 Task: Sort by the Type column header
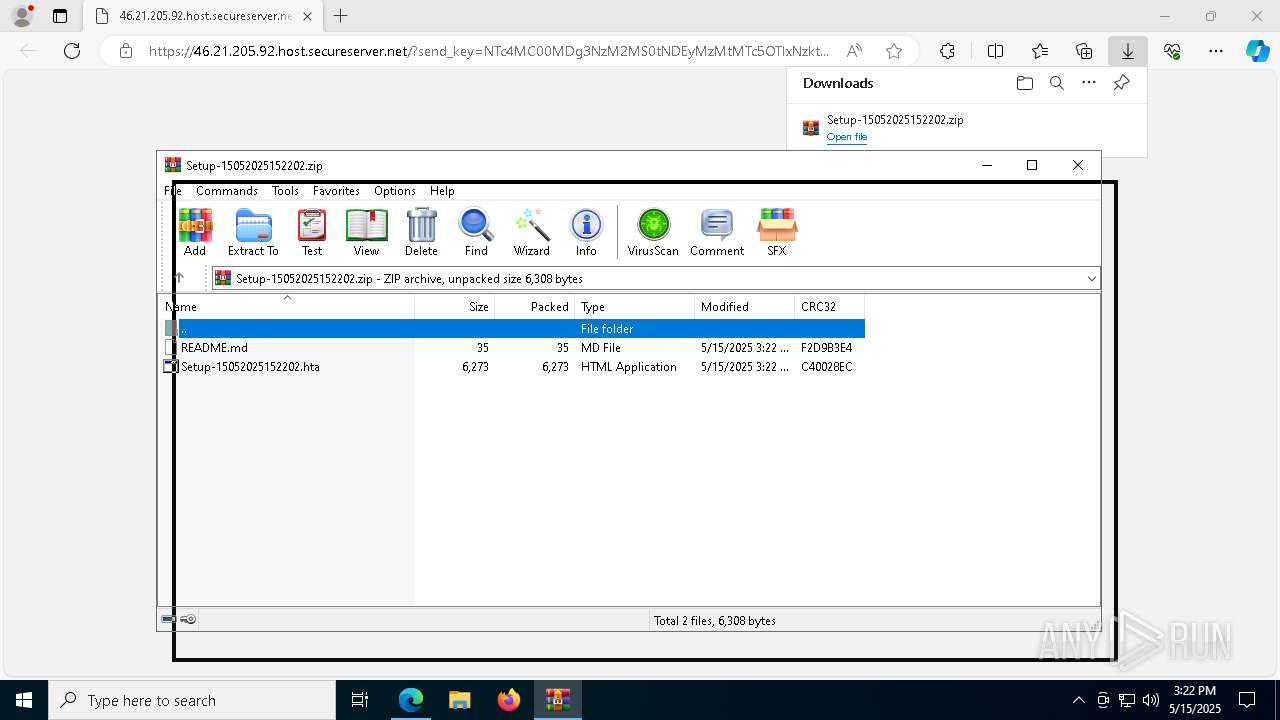pos(634,307)
